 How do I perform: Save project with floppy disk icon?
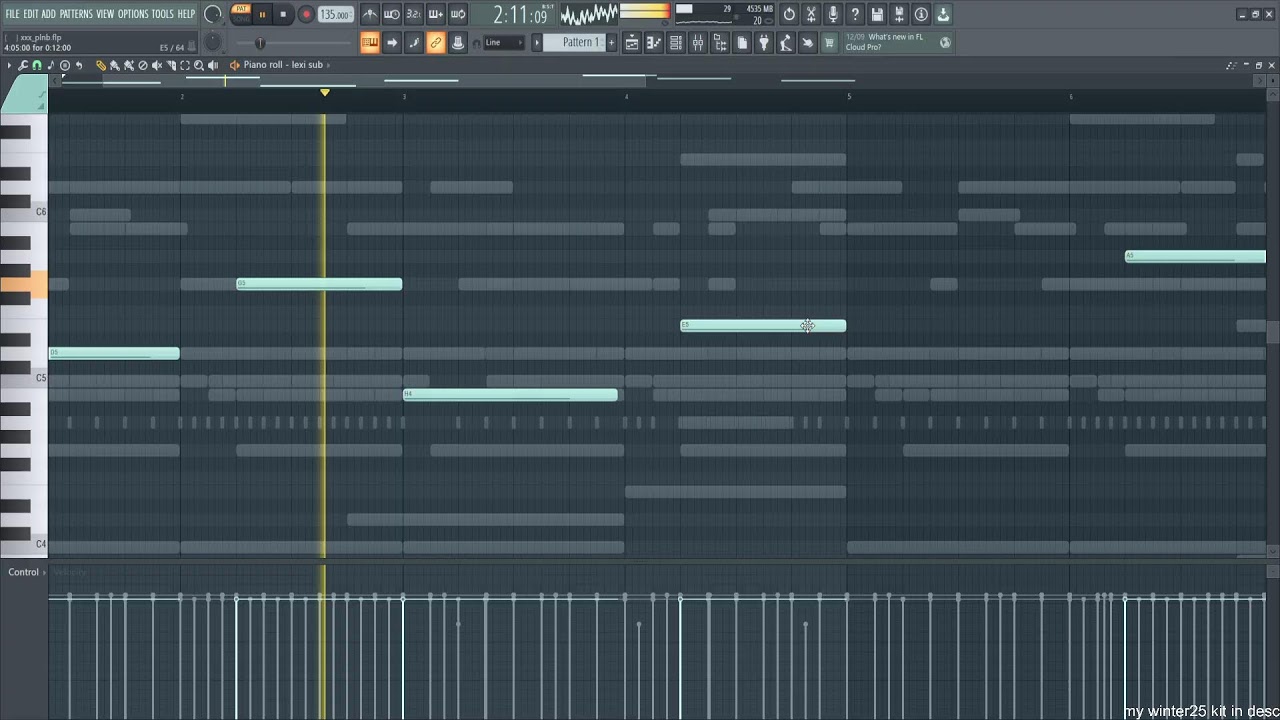[877, 14]
